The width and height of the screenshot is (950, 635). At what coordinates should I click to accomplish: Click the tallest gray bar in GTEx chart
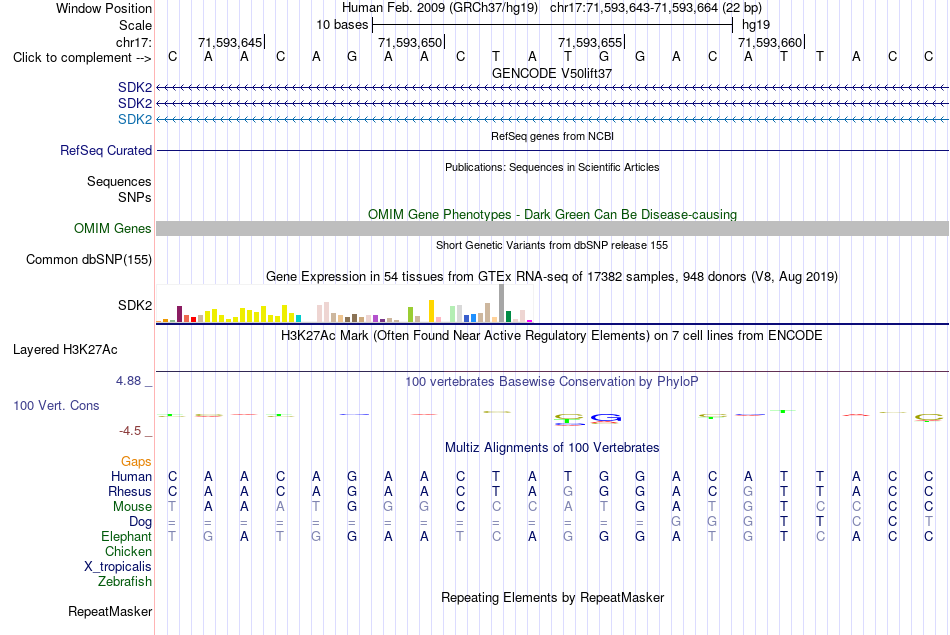[501, 303]
